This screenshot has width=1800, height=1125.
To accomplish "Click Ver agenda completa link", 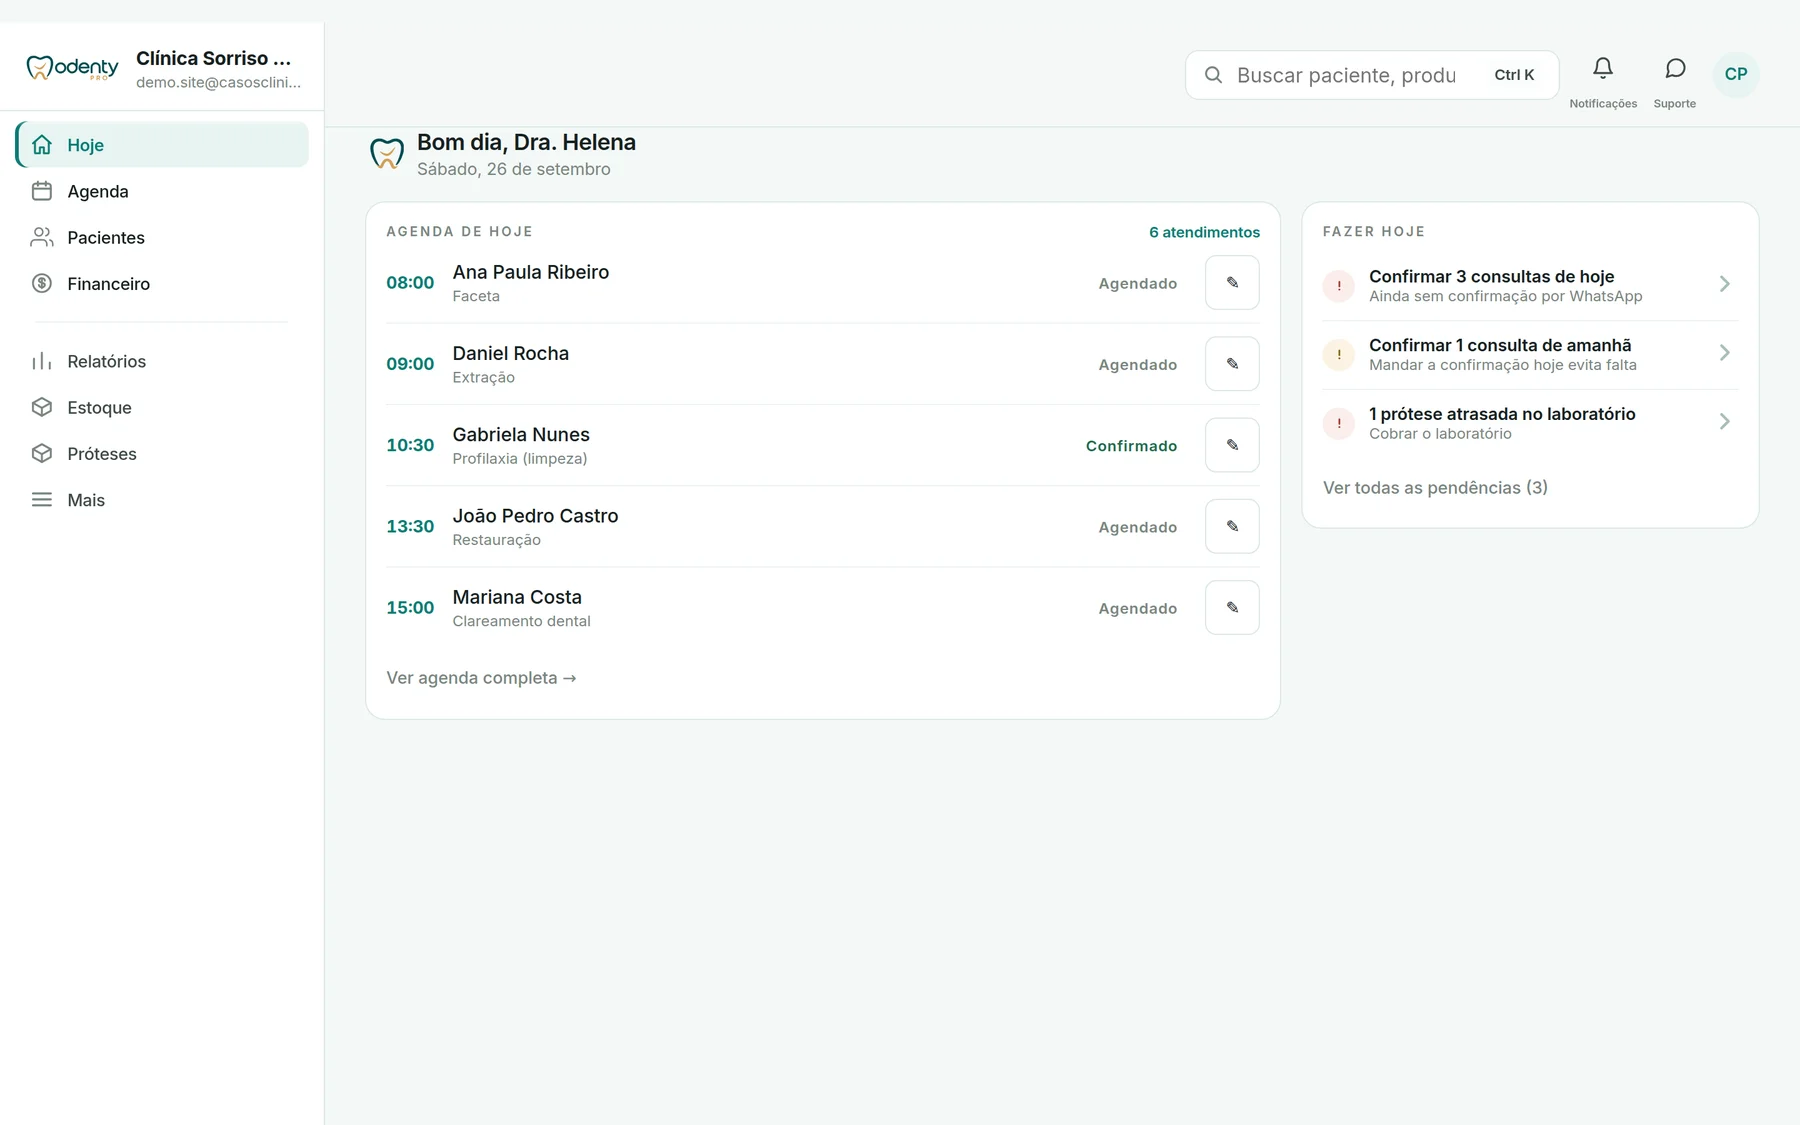I will click(481, 678).
